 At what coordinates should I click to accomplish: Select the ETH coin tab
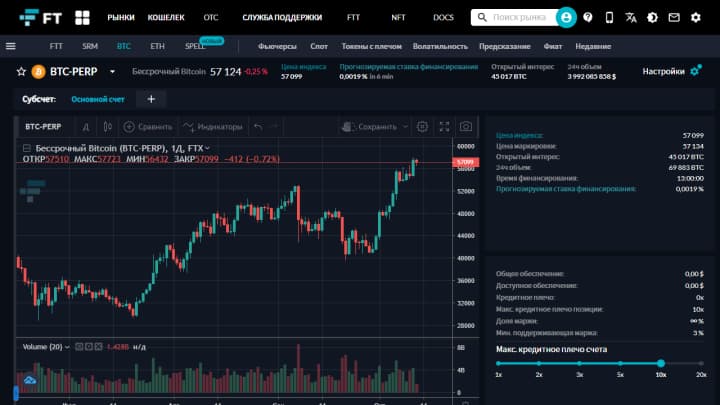coord(157,46)
